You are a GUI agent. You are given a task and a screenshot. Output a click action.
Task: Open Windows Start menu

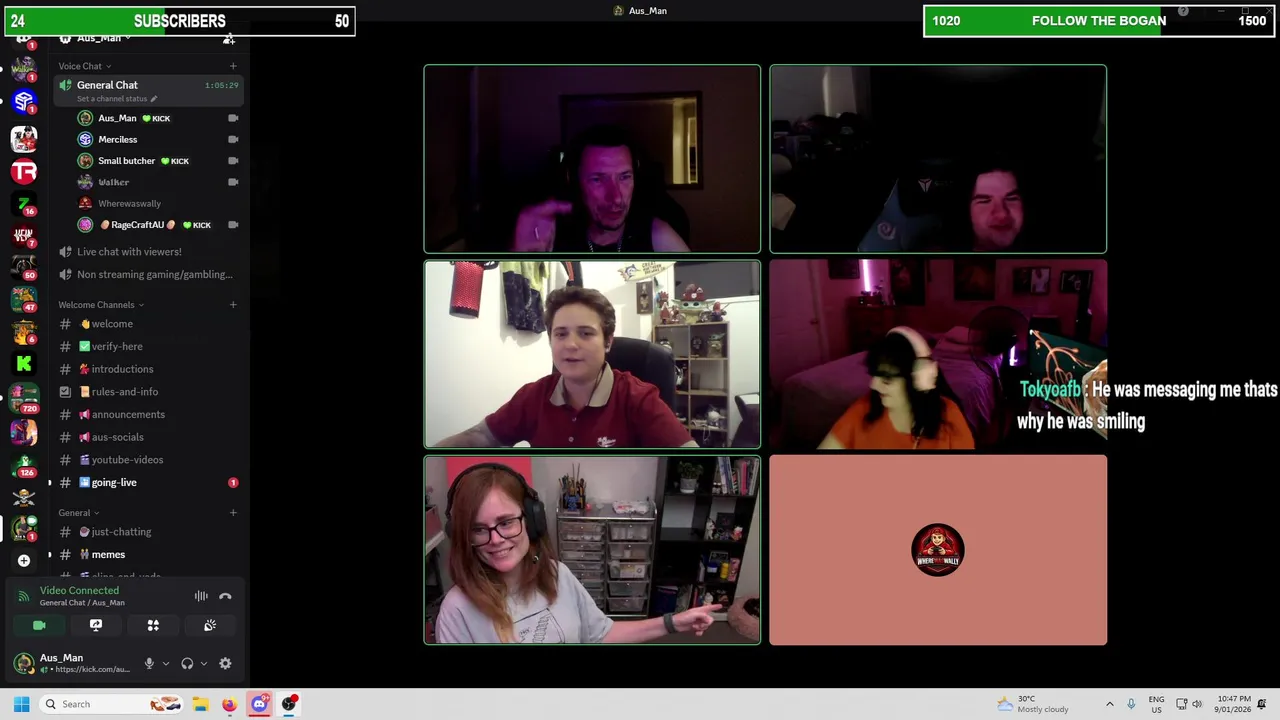coord(21,704)
